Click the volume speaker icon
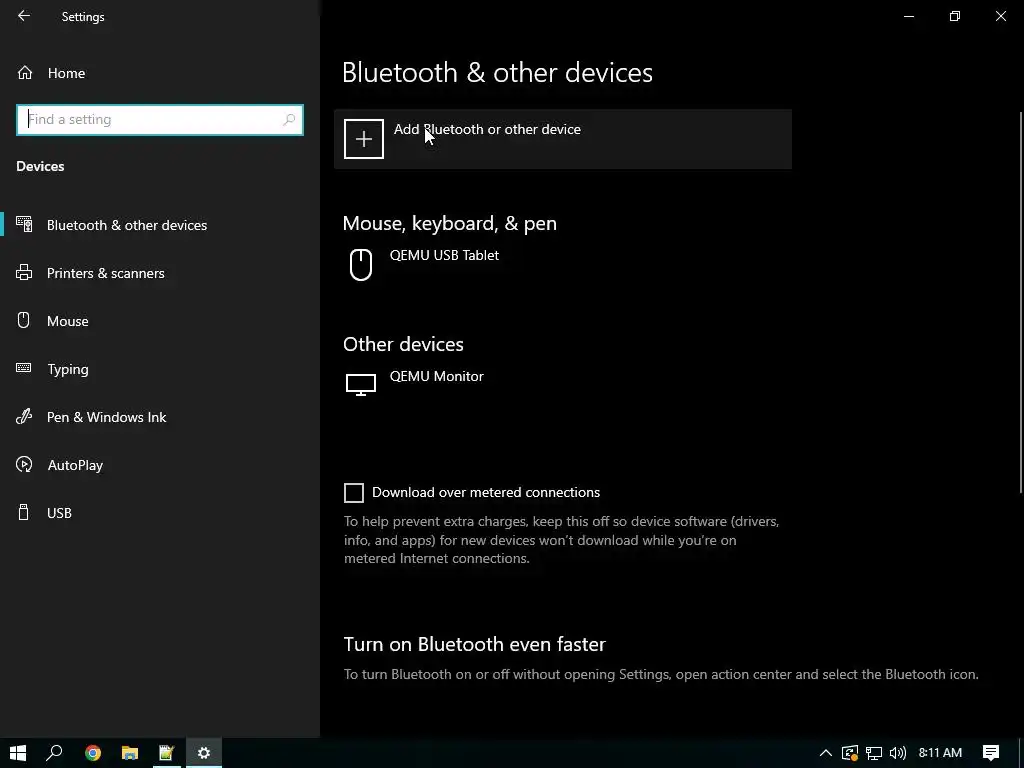 tap(898, 753)
